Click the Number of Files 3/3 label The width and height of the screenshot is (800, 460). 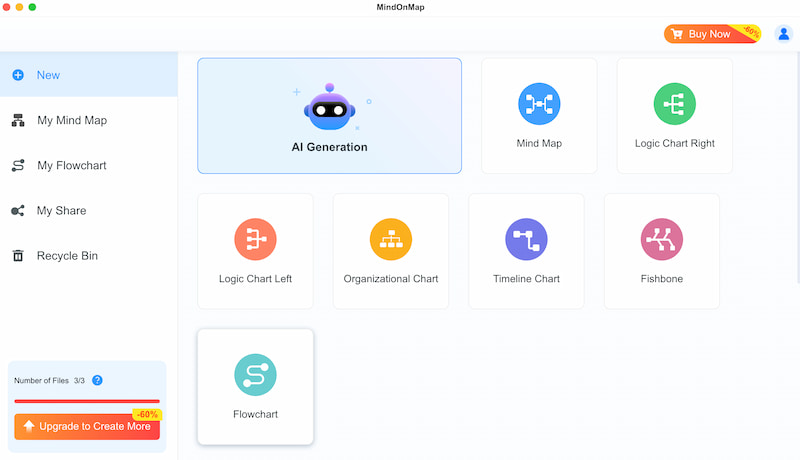click(49, 380)
